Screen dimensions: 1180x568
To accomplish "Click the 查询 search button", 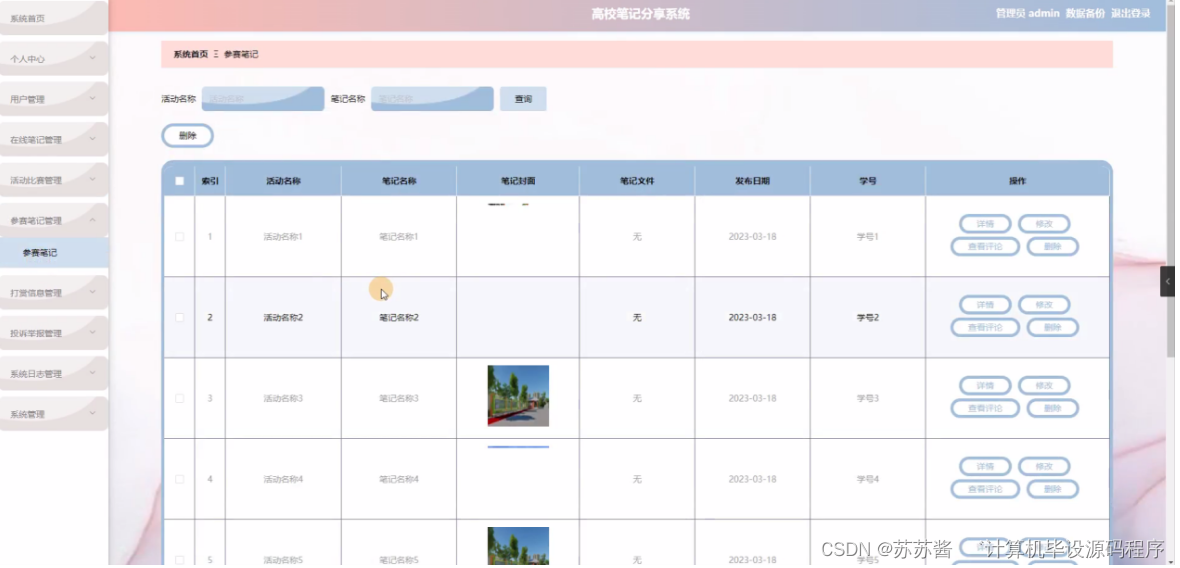I will [x=523, y=99].
